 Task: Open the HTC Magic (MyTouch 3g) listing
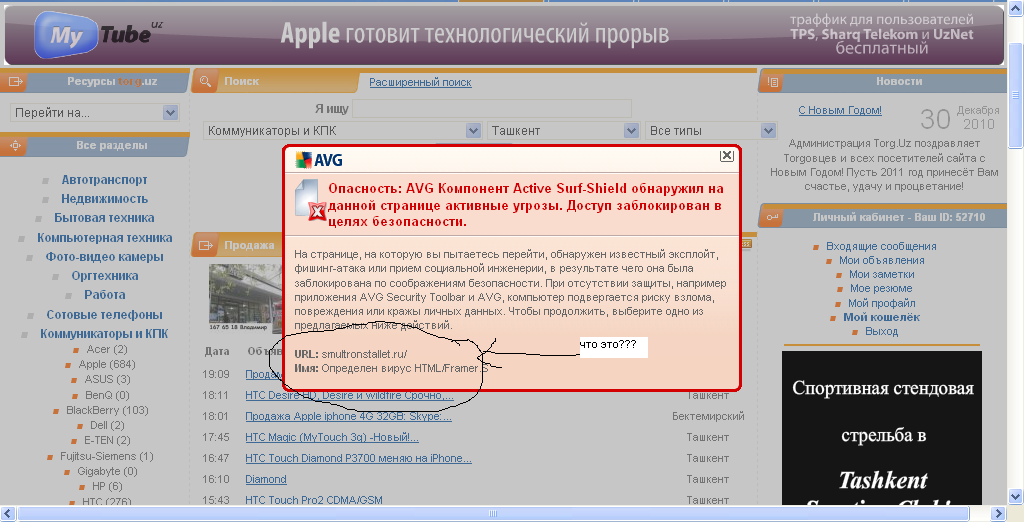click(332, 437)
